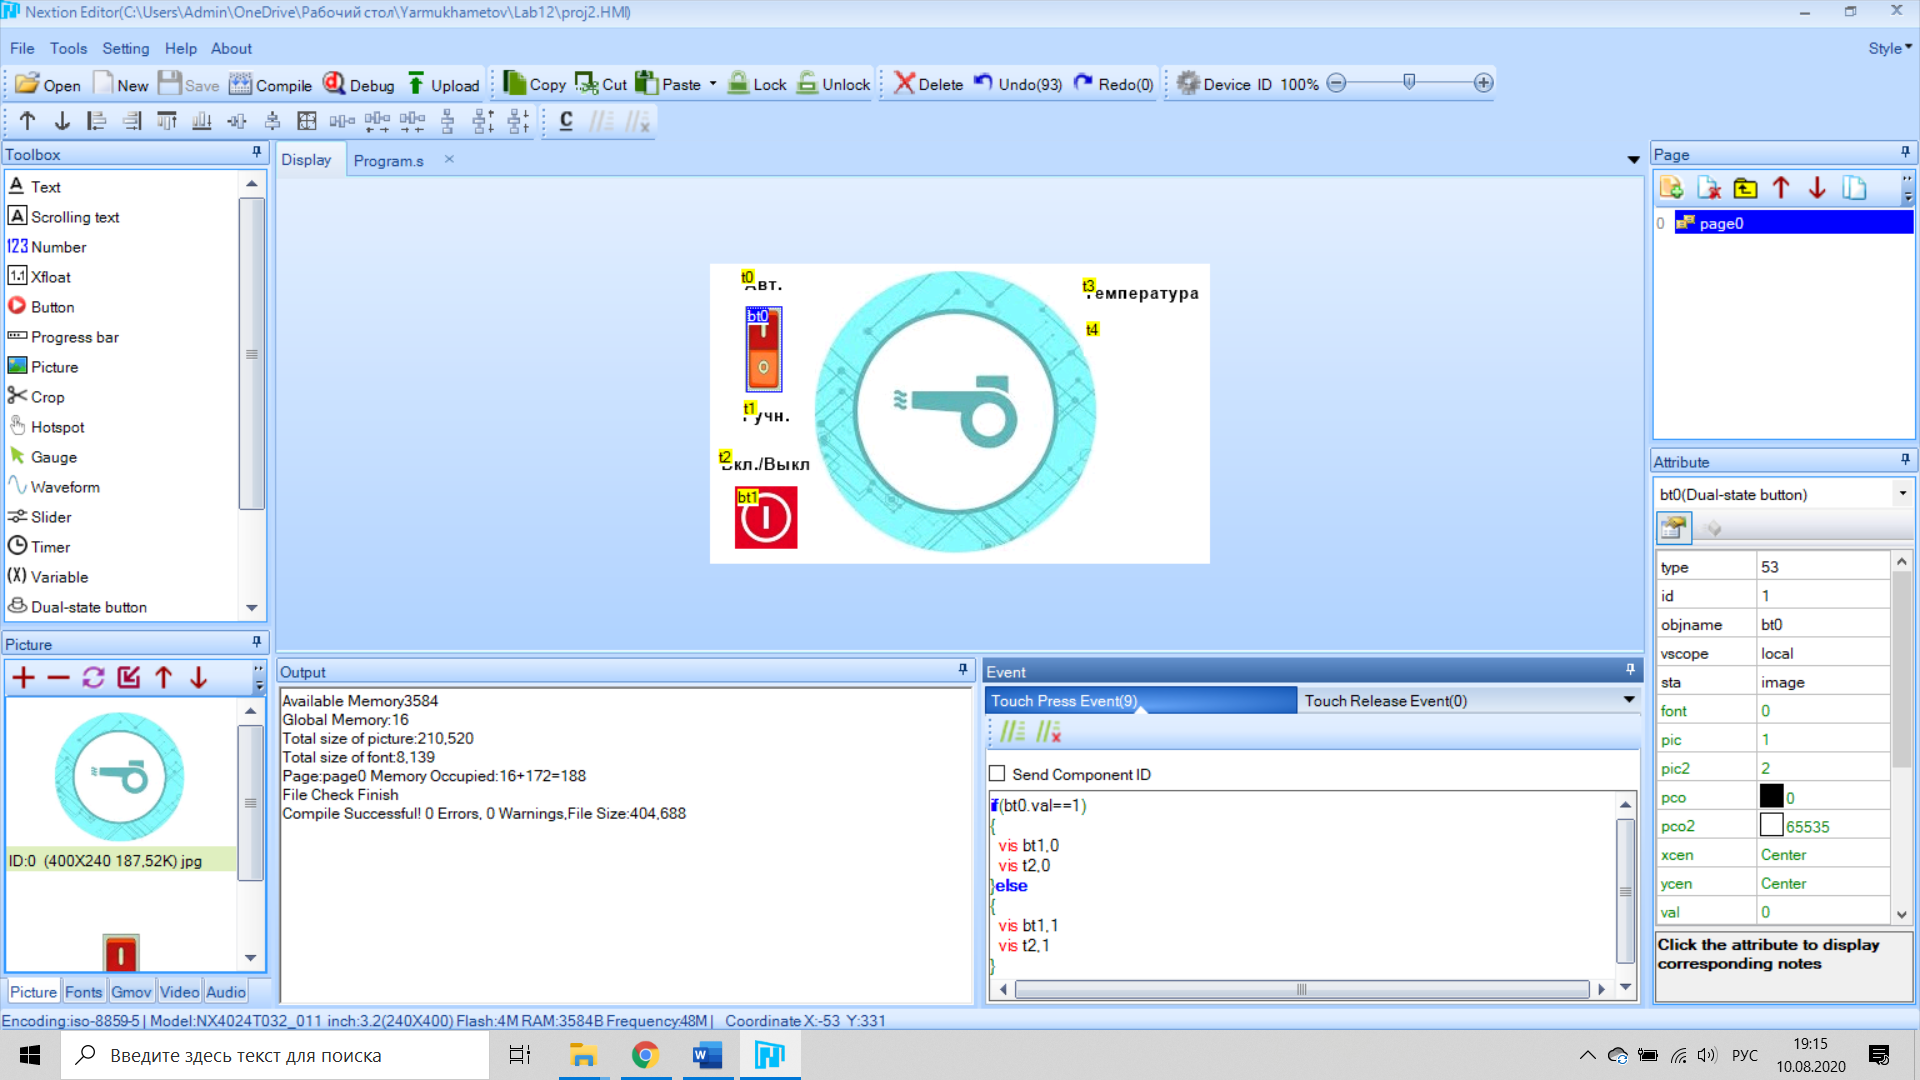Image resolution: width=1920 pixels, height=1080 pixels.
Task: Click the pco black color swatch
Action: click(1771, 797)
